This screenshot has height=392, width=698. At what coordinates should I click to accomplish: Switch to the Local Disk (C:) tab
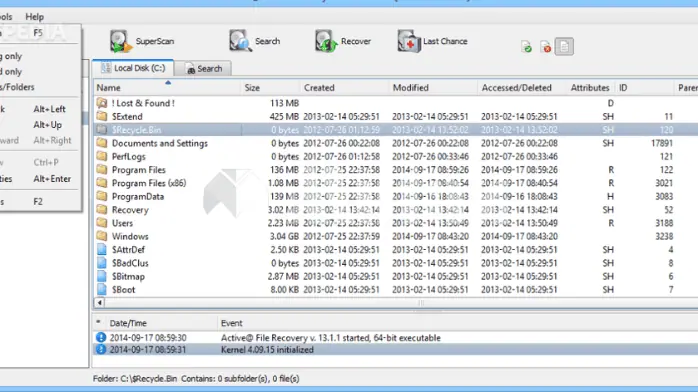coord(133,68)
